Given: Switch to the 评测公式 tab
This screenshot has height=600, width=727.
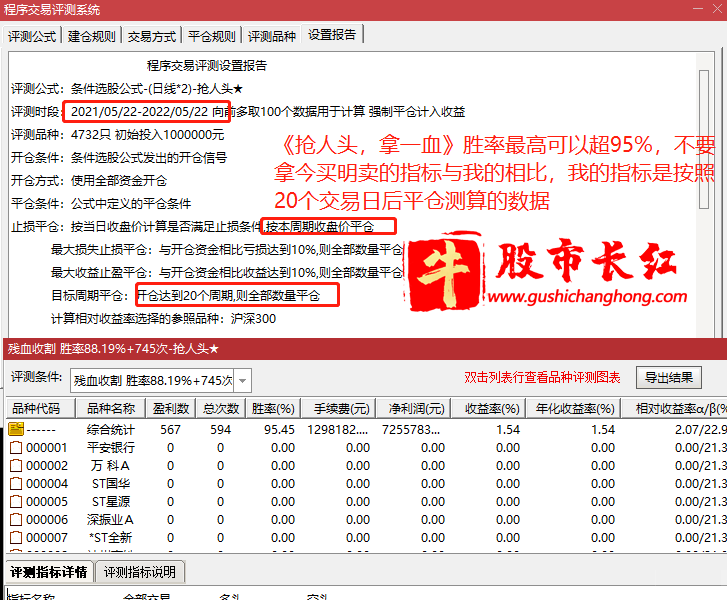Looking at the screenshot, I should click(33, 36).
